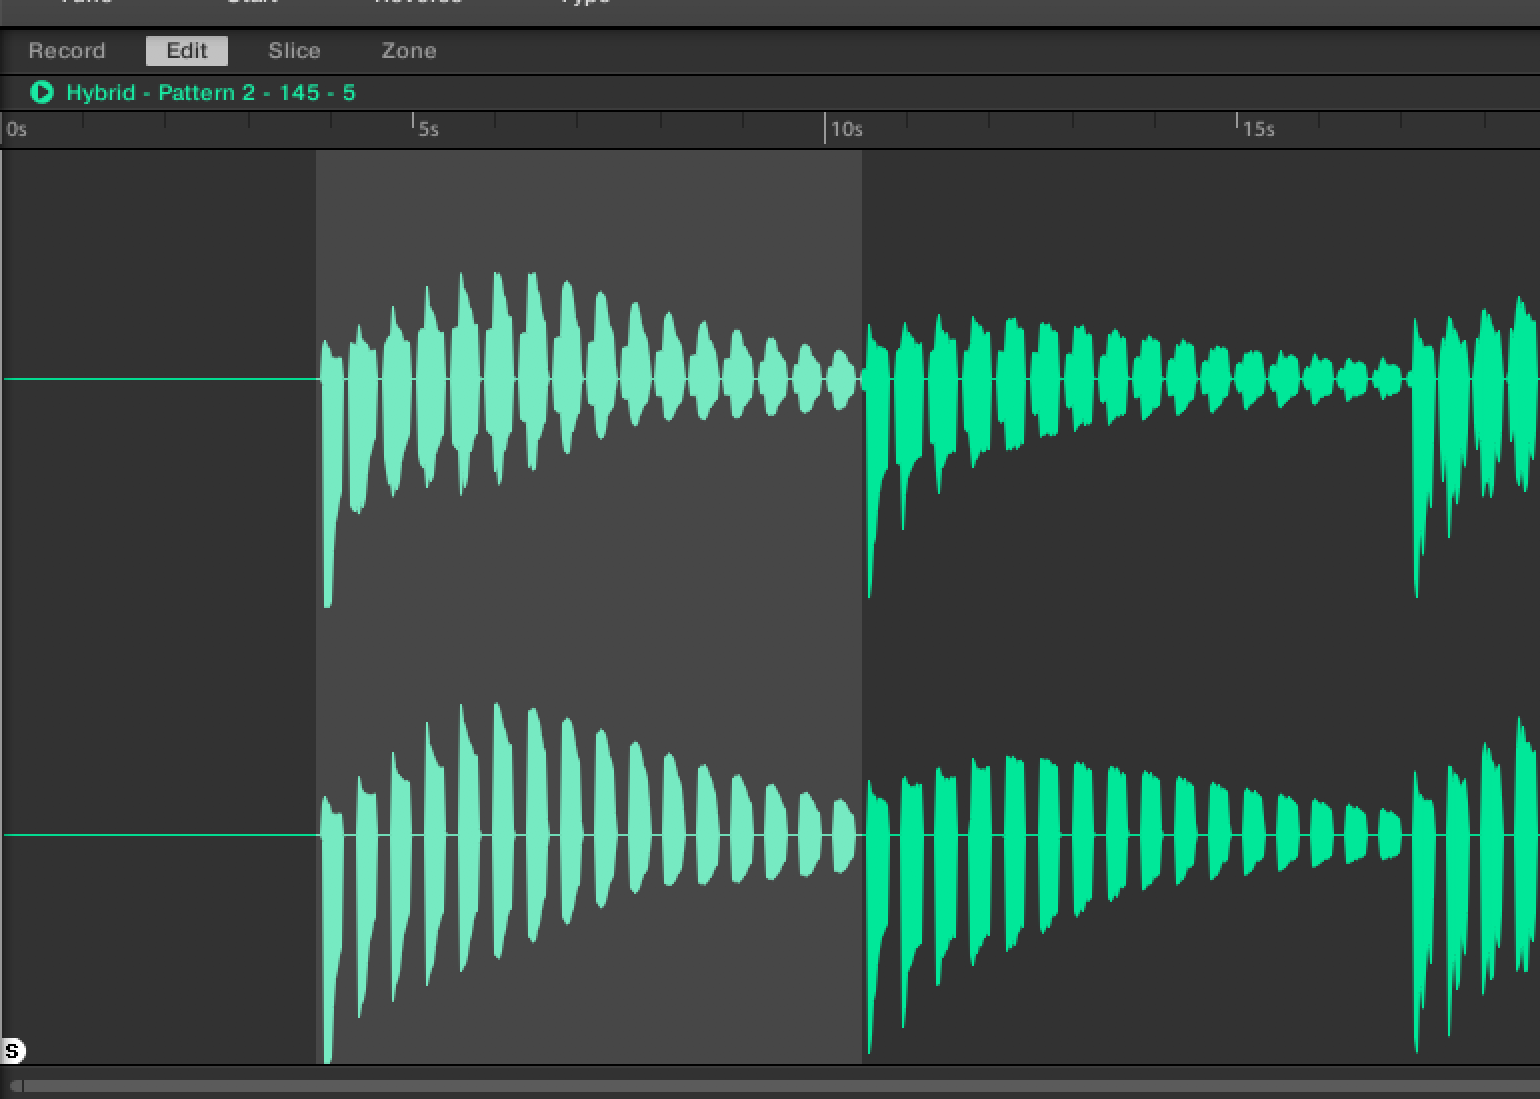The image size is (1540, 1099).
Task: Click the 15s mark on the time ruler
Action: 1258,130
